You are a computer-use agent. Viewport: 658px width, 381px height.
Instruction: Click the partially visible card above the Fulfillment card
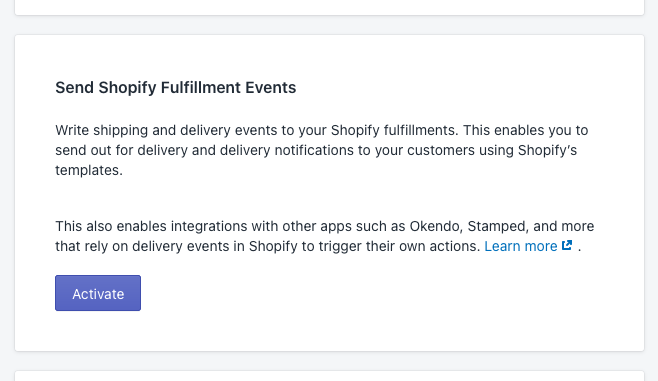(x=329, y=8)
